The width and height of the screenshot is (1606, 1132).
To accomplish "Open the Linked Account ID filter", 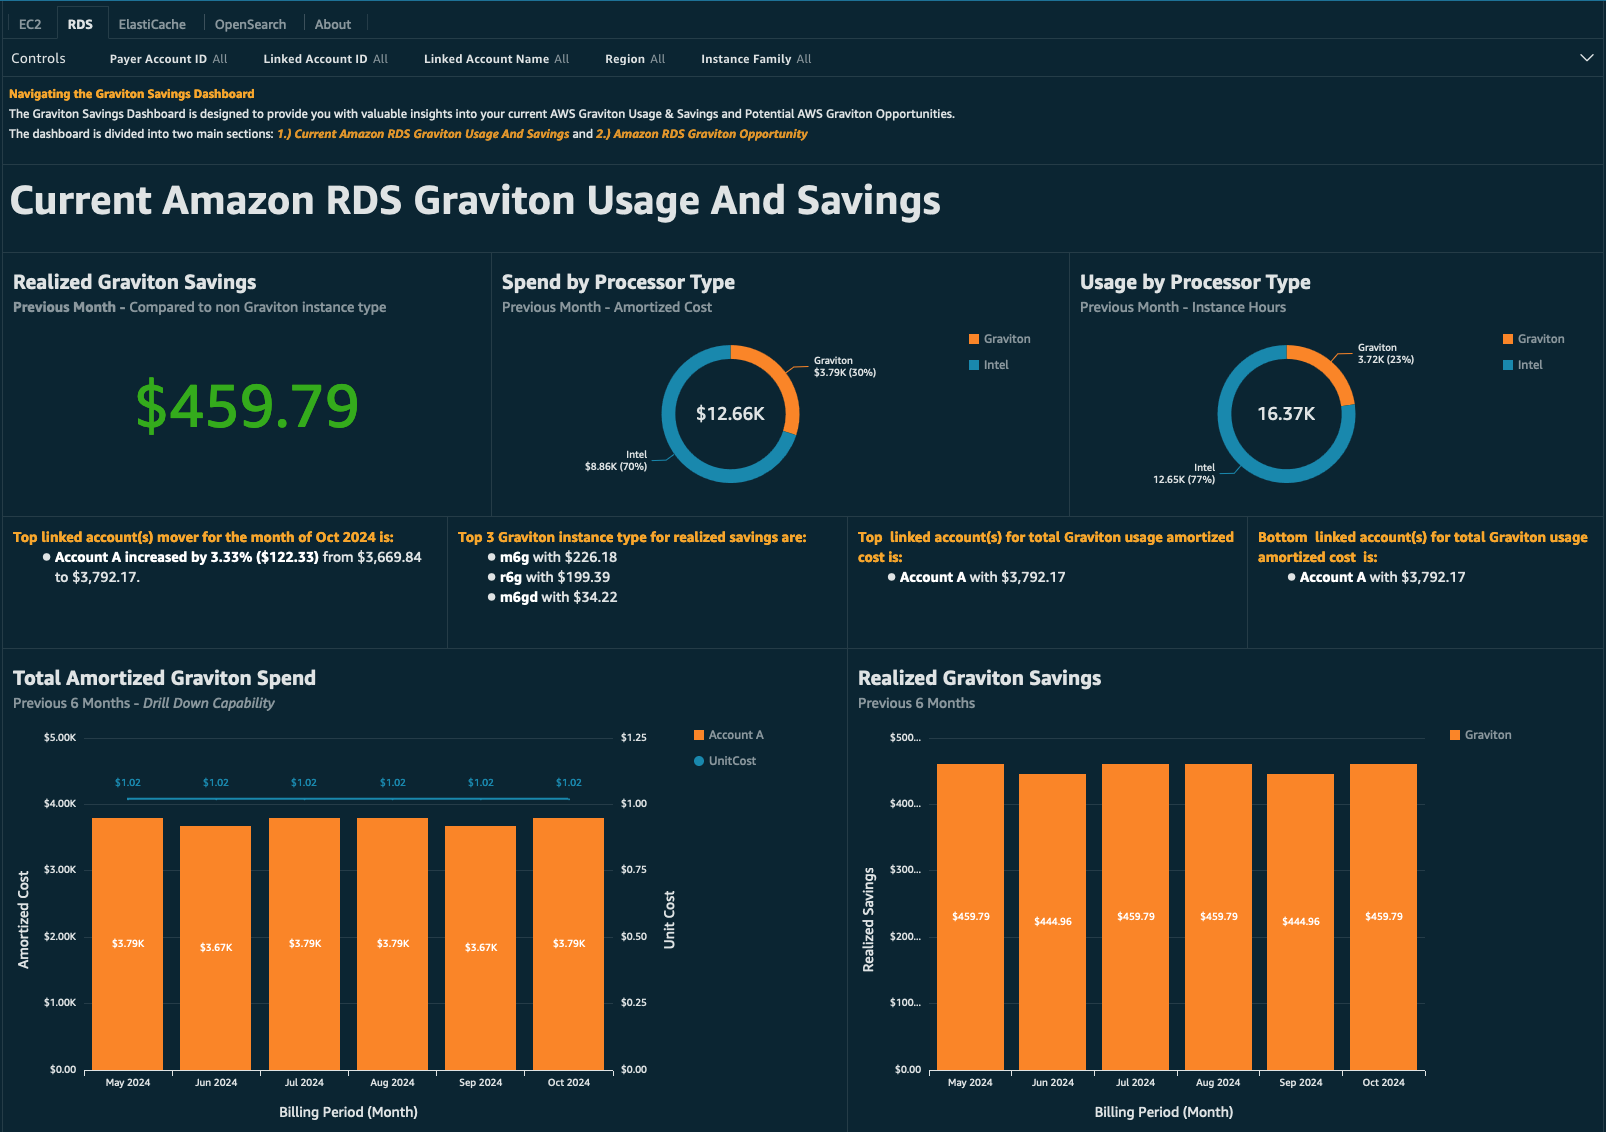I will click(325, 58).
